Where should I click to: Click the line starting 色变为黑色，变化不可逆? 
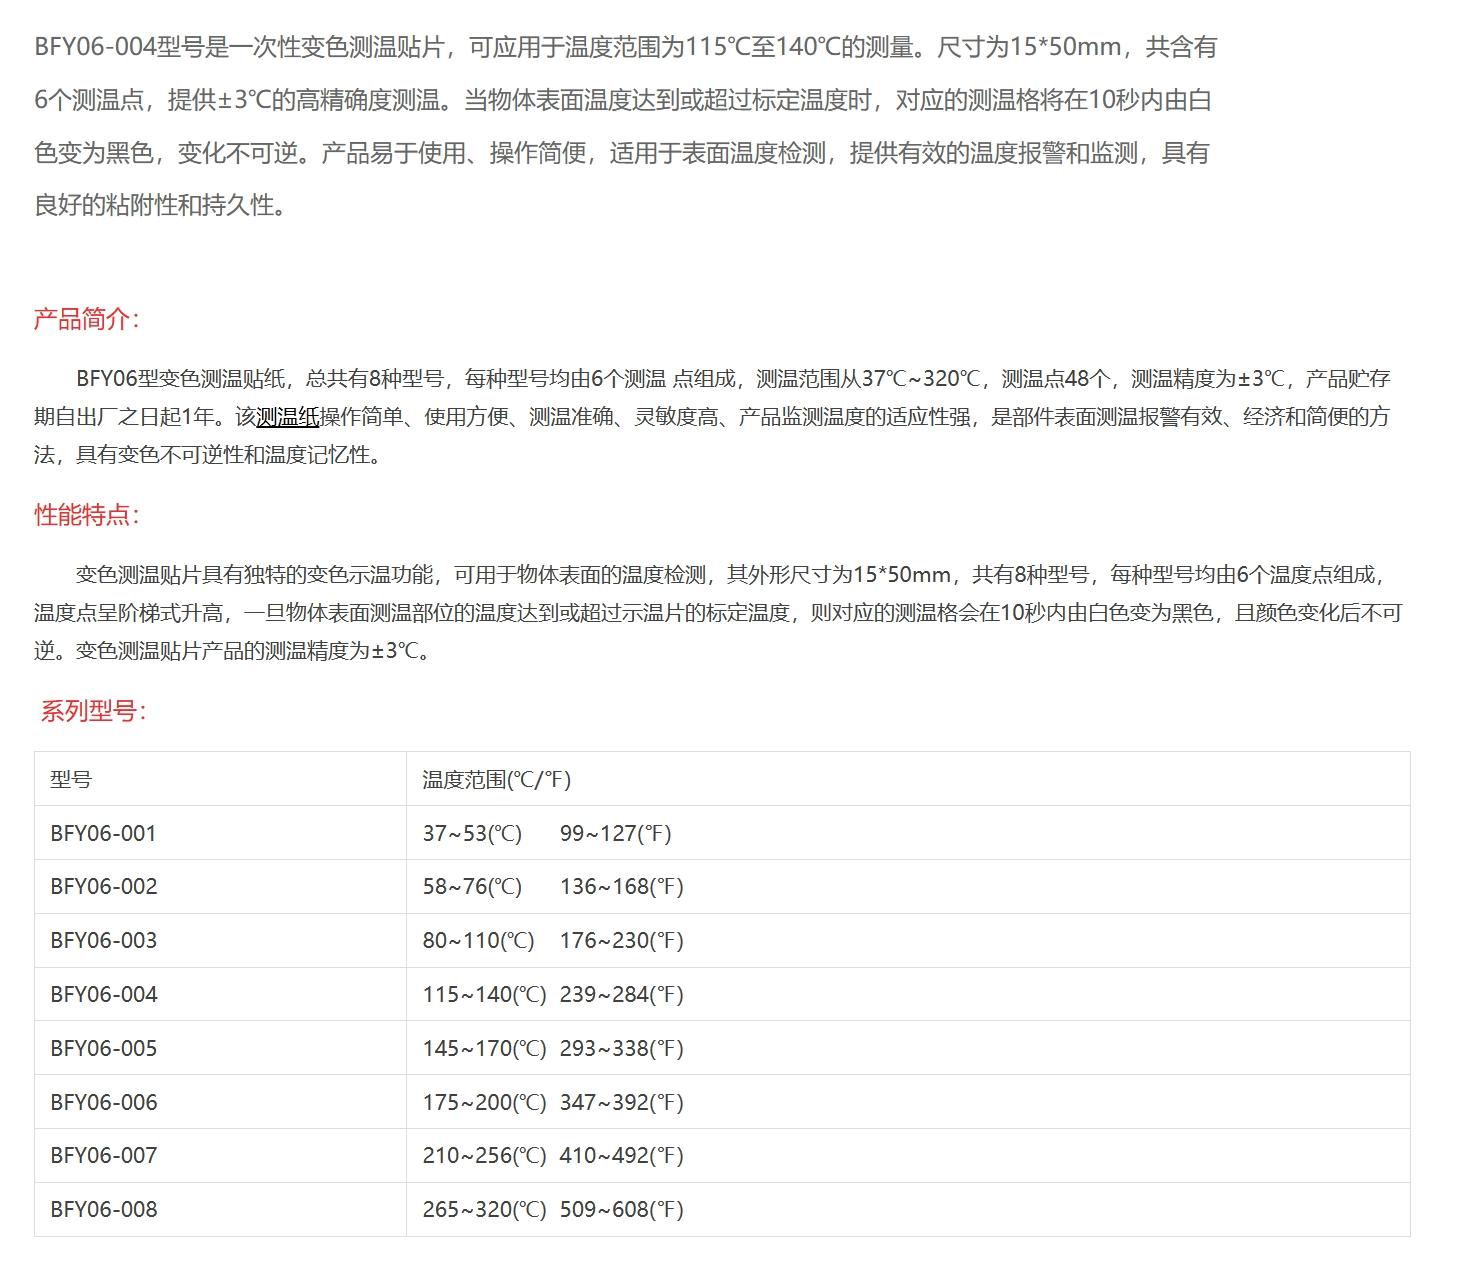point(622,153)
